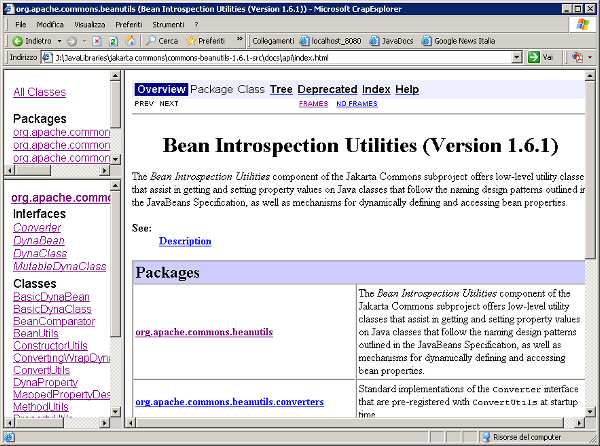Click the Stop loading icon
600x446 pixels.
point(97,41)
